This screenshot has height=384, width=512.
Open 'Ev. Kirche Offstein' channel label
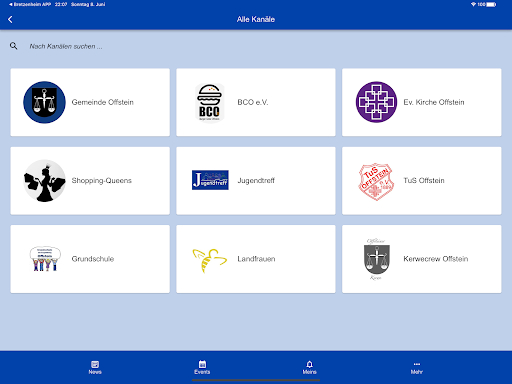coord(434,102)
